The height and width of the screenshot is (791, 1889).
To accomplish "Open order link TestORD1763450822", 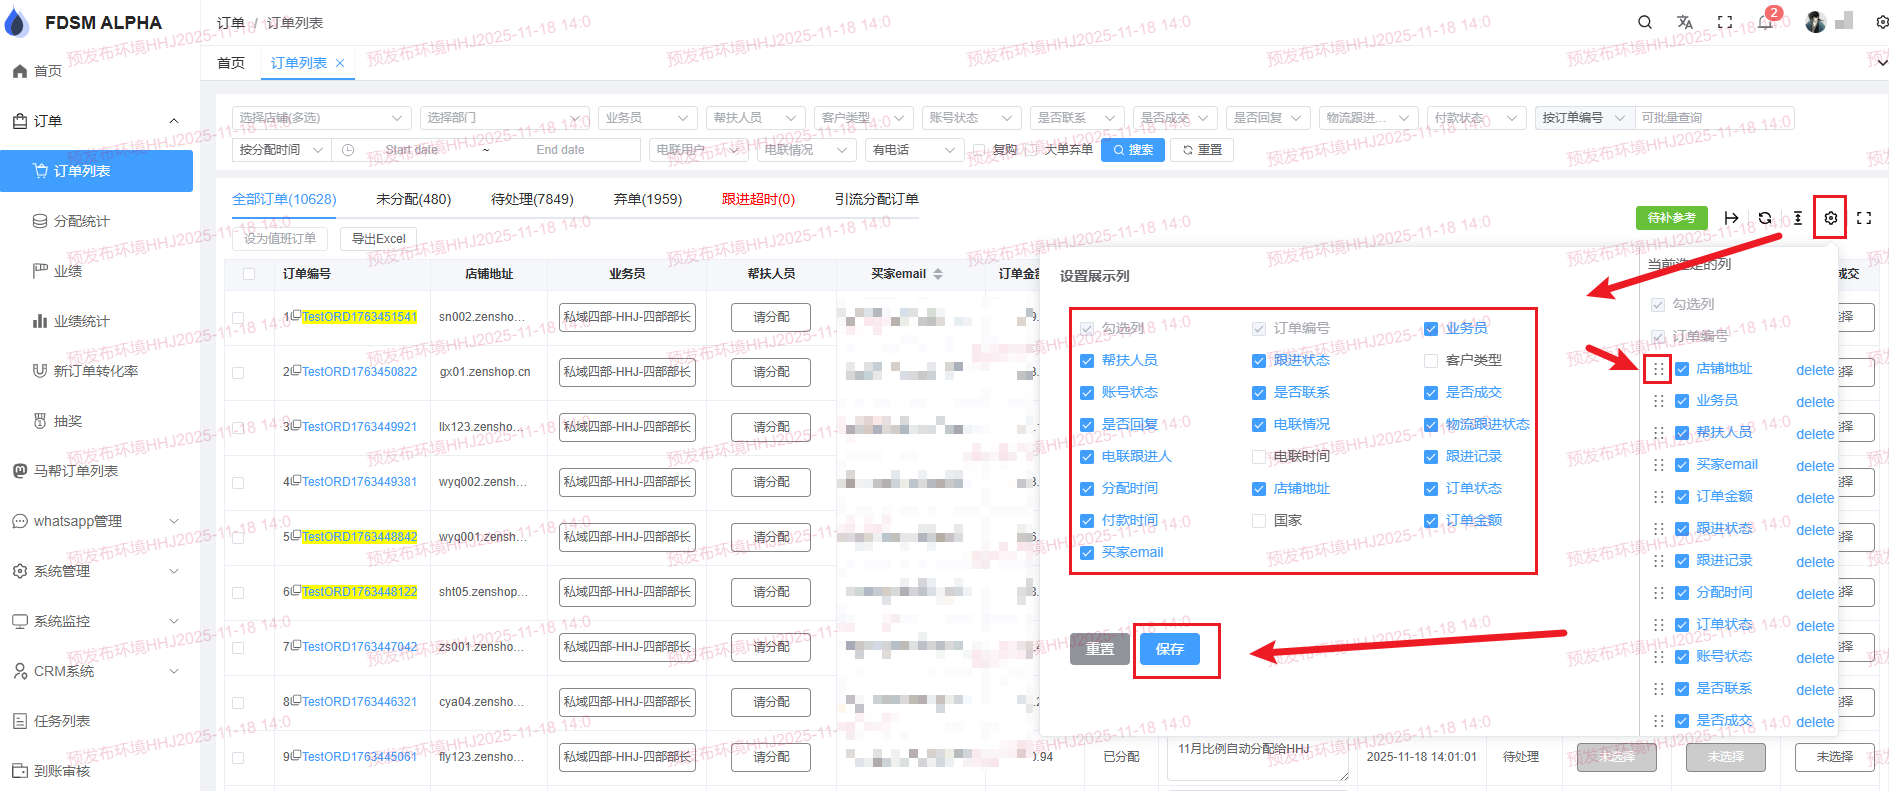I will tap(359, 372).
